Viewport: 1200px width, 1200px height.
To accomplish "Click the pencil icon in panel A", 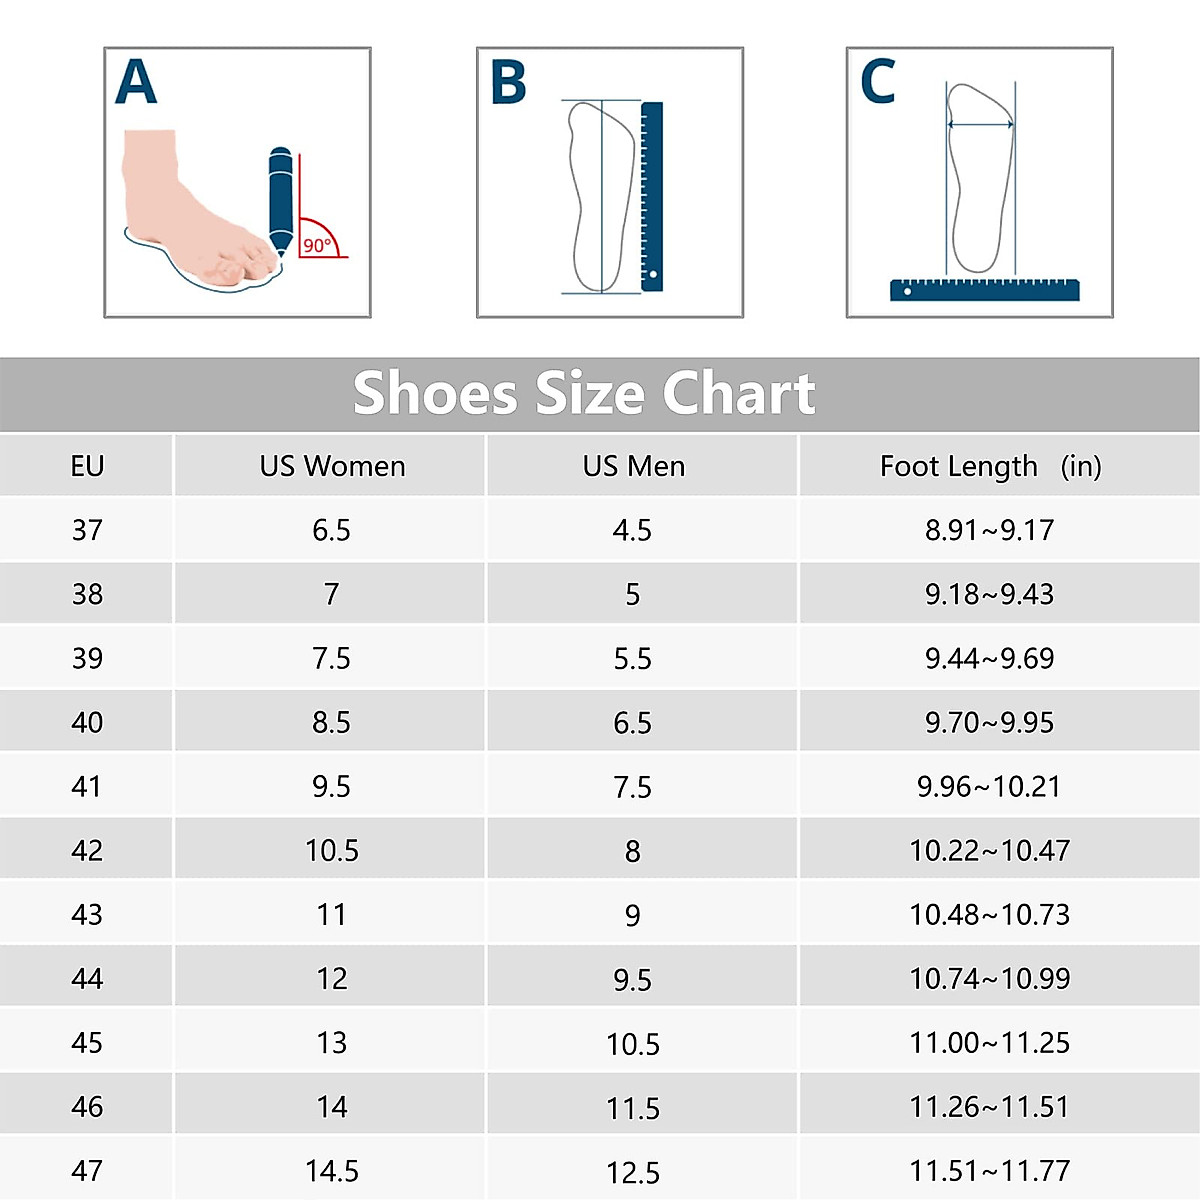I will [x=281, y=200].
